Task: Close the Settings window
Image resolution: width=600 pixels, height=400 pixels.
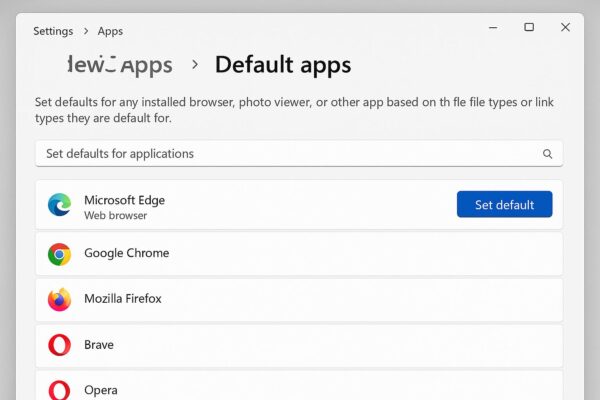Action: pyautogui.click(x=565, y=27)
